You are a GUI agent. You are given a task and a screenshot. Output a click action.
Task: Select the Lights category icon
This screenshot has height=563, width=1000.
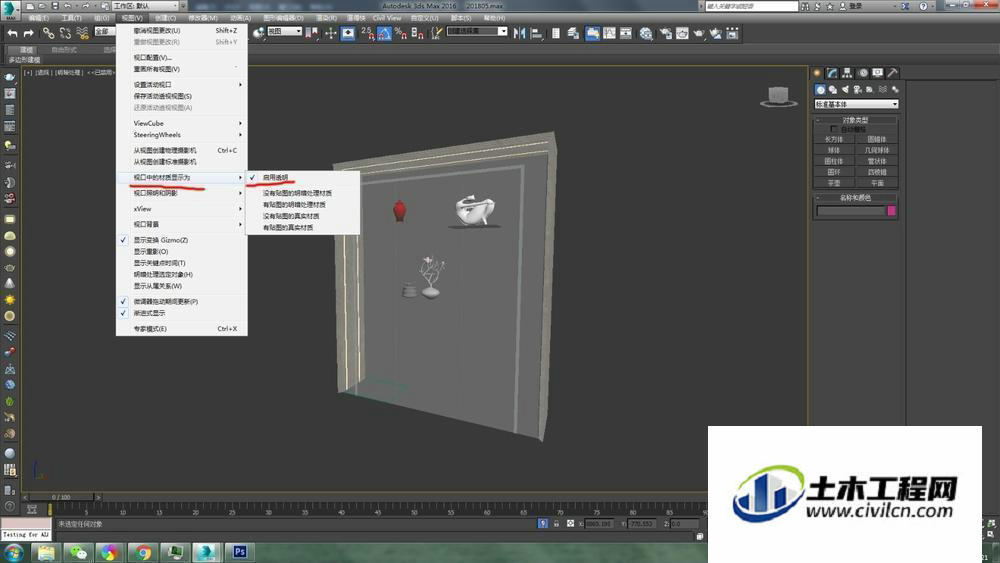click(x=845, y=90)
